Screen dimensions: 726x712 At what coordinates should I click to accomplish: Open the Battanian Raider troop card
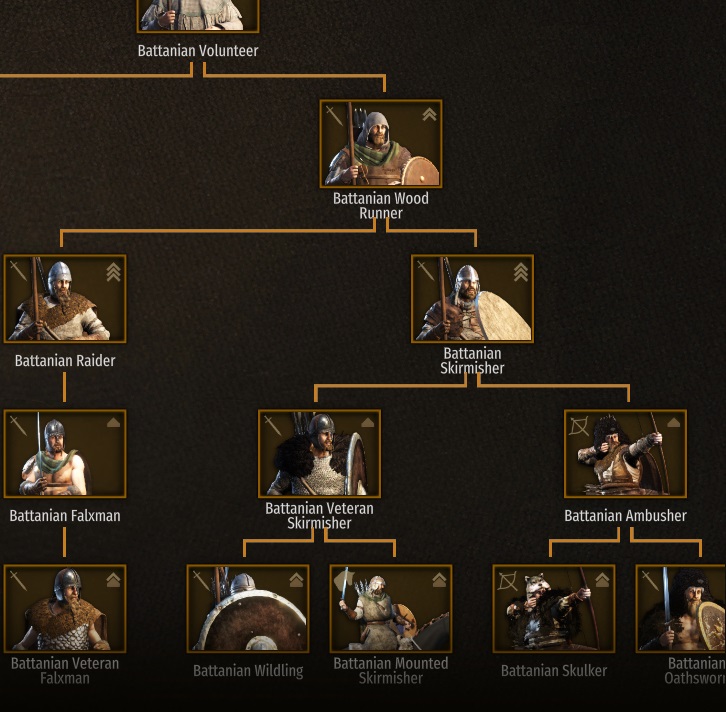pyautogui.click(x=65, y=299)
